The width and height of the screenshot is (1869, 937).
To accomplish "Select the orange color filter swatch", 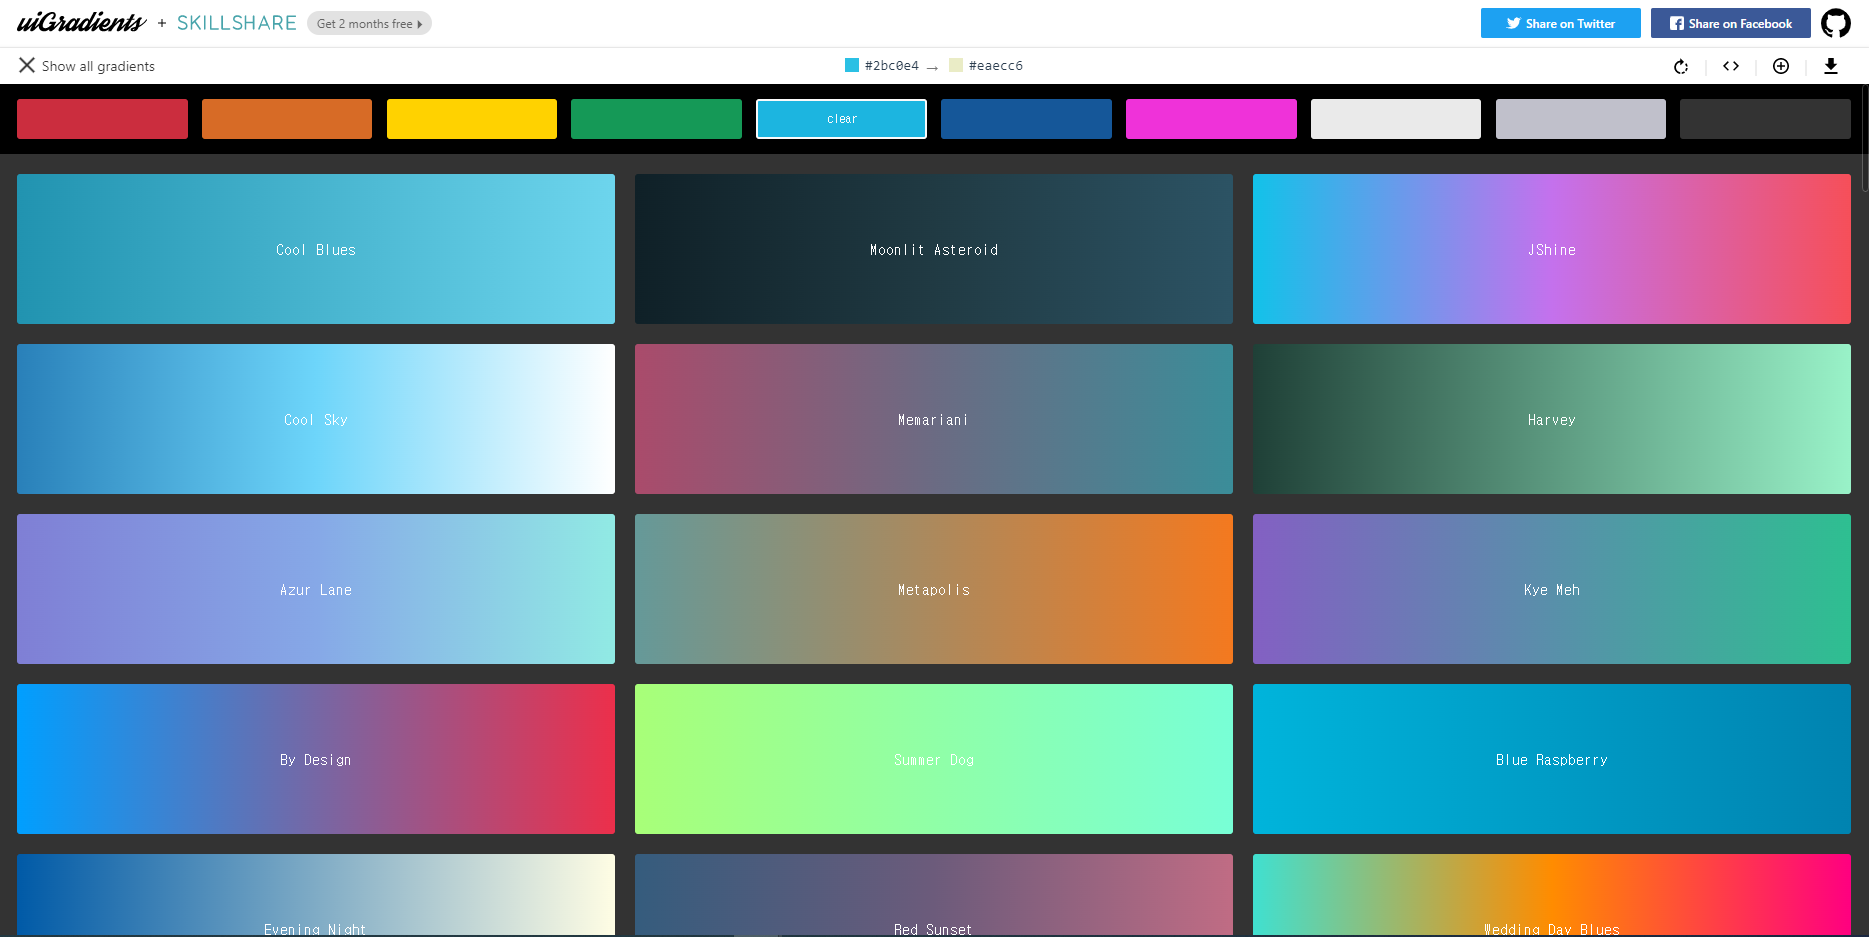I will [287, 119].
